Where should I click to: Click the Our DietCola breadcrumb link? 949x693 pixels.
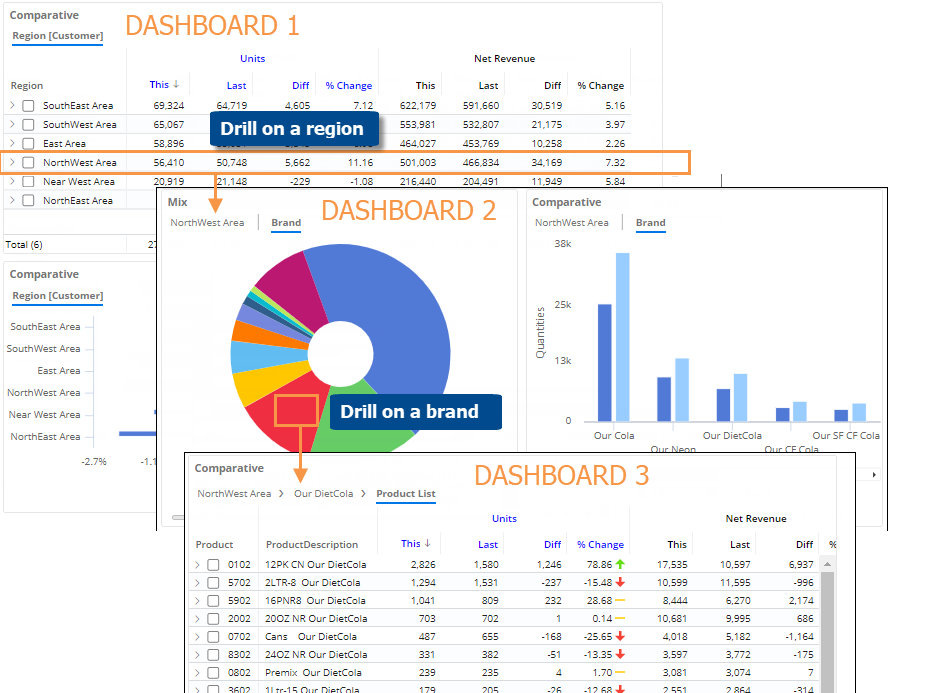(323, 494)
